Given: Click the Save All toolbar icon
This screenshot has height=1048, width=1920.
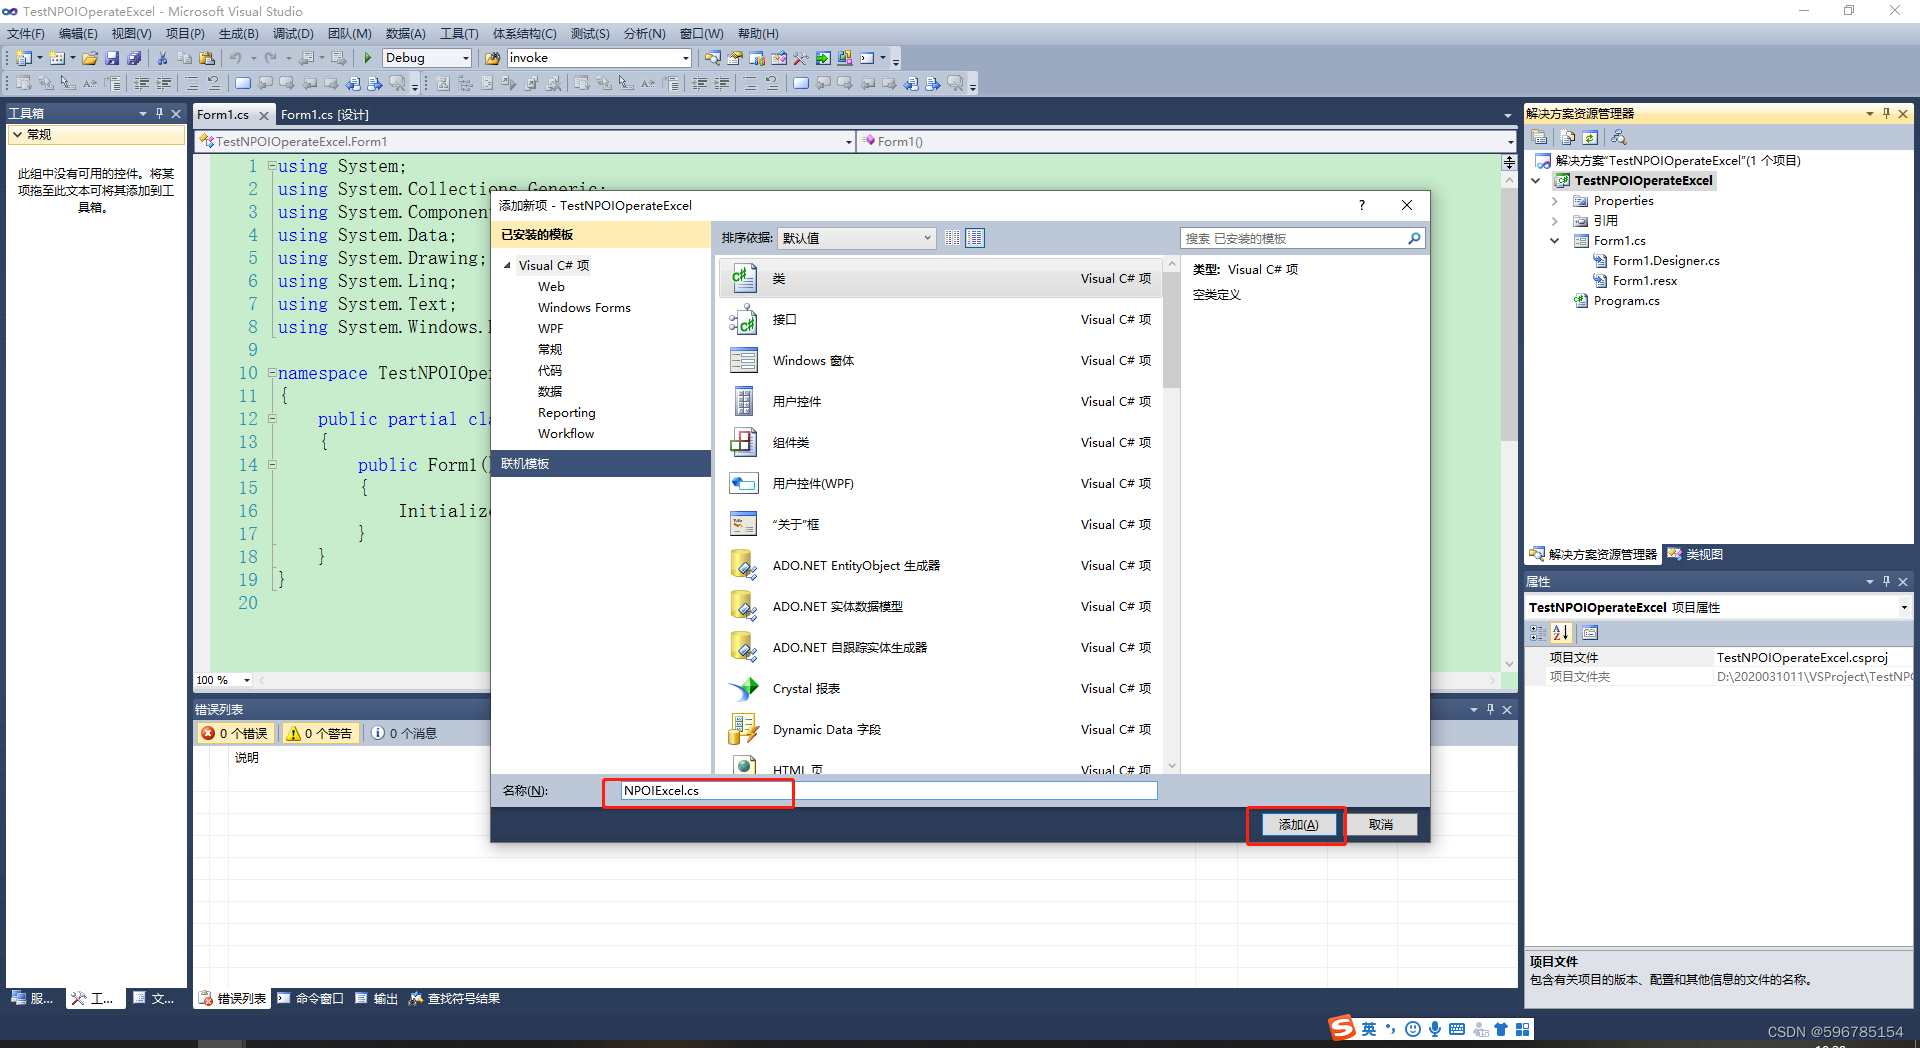Looking at the screenshot, I should [x=134, y=58].
